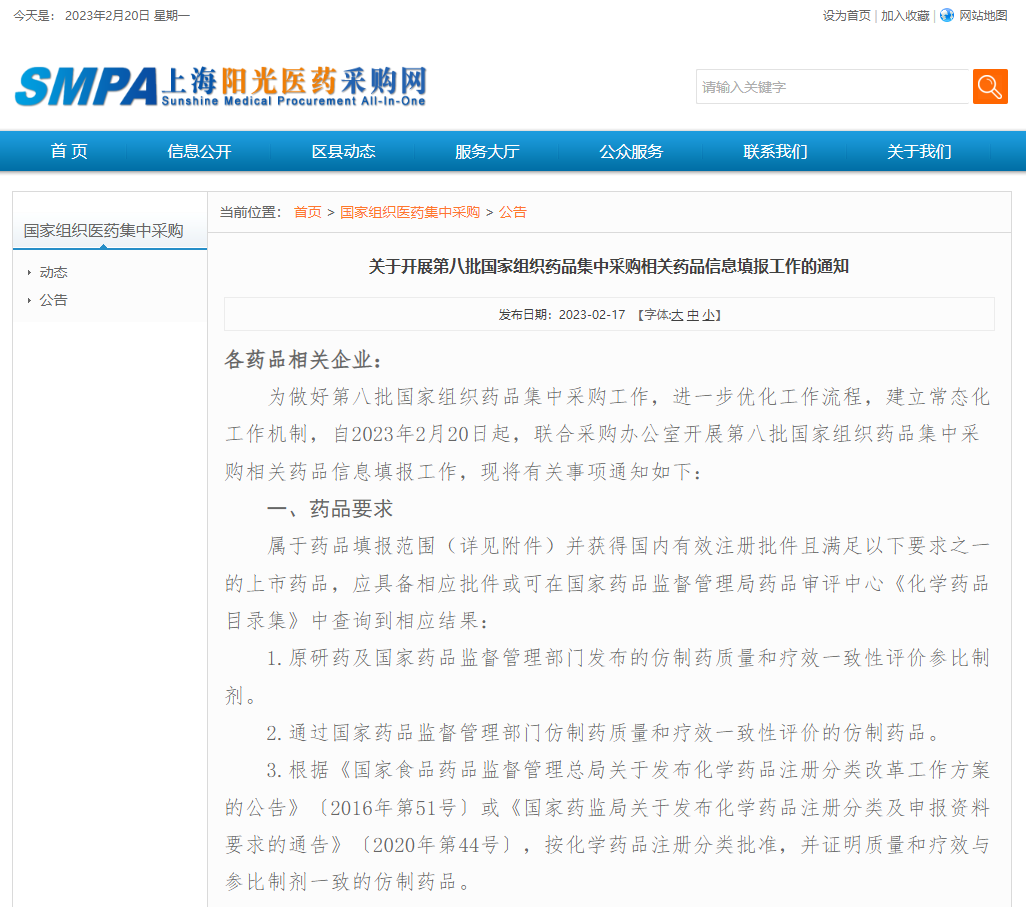Go to 区县动态 in the nav bar
This screenshot has width=1026, height=907.
tap(344, 151)
